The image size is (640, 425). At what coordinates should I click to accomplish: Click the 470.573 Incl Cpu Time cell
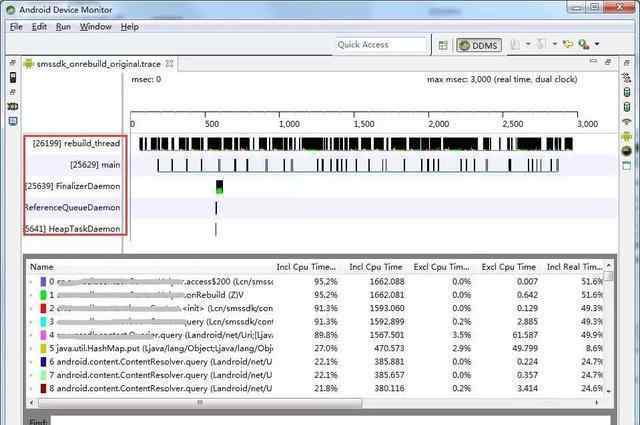coord(389,348)
